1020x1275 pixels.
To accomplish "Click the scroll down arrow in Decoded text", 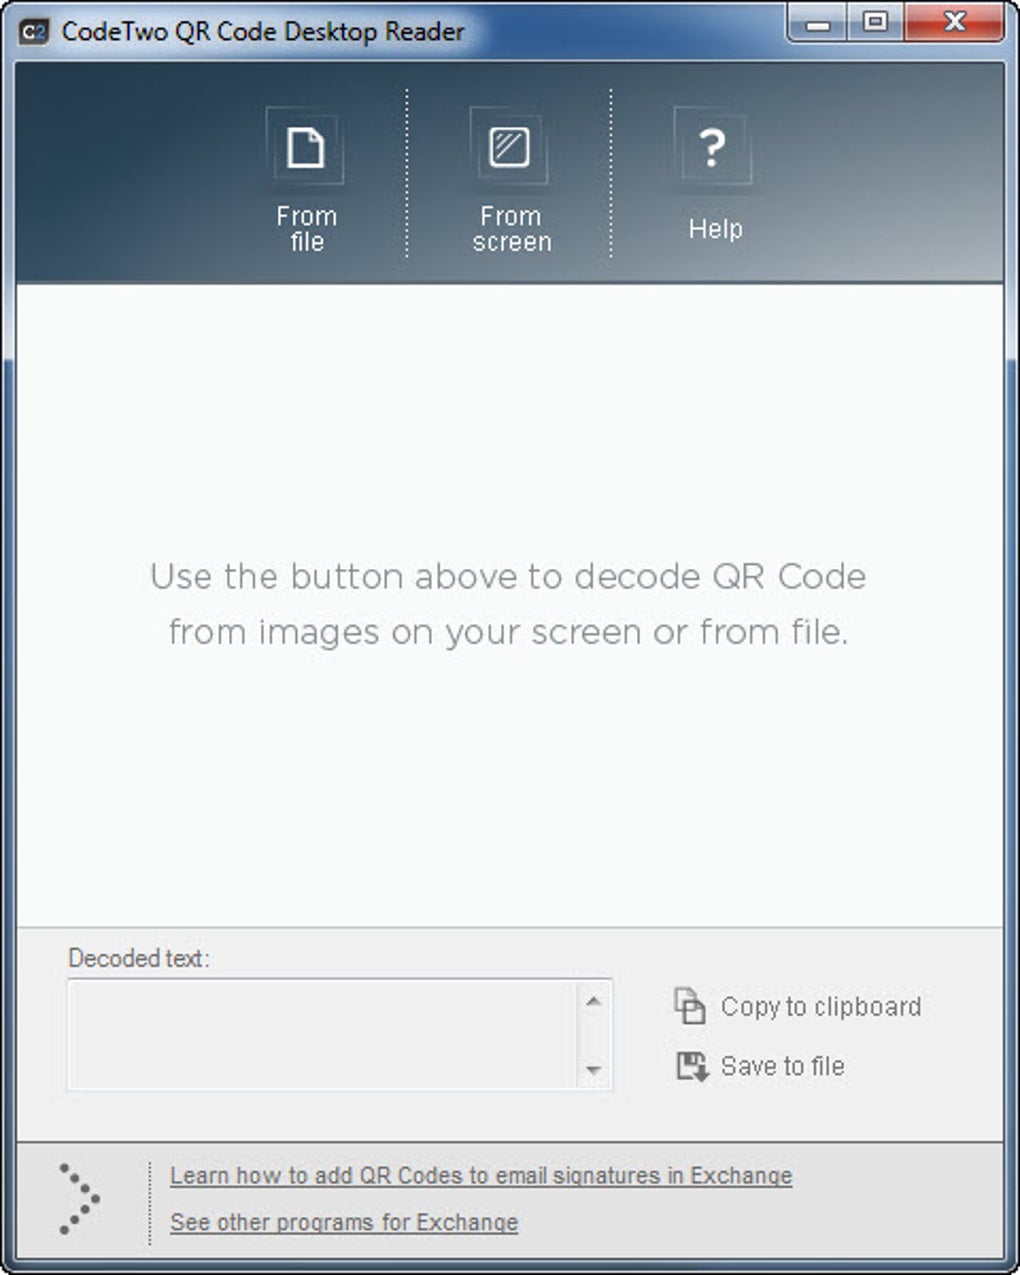I will 593,1070.
